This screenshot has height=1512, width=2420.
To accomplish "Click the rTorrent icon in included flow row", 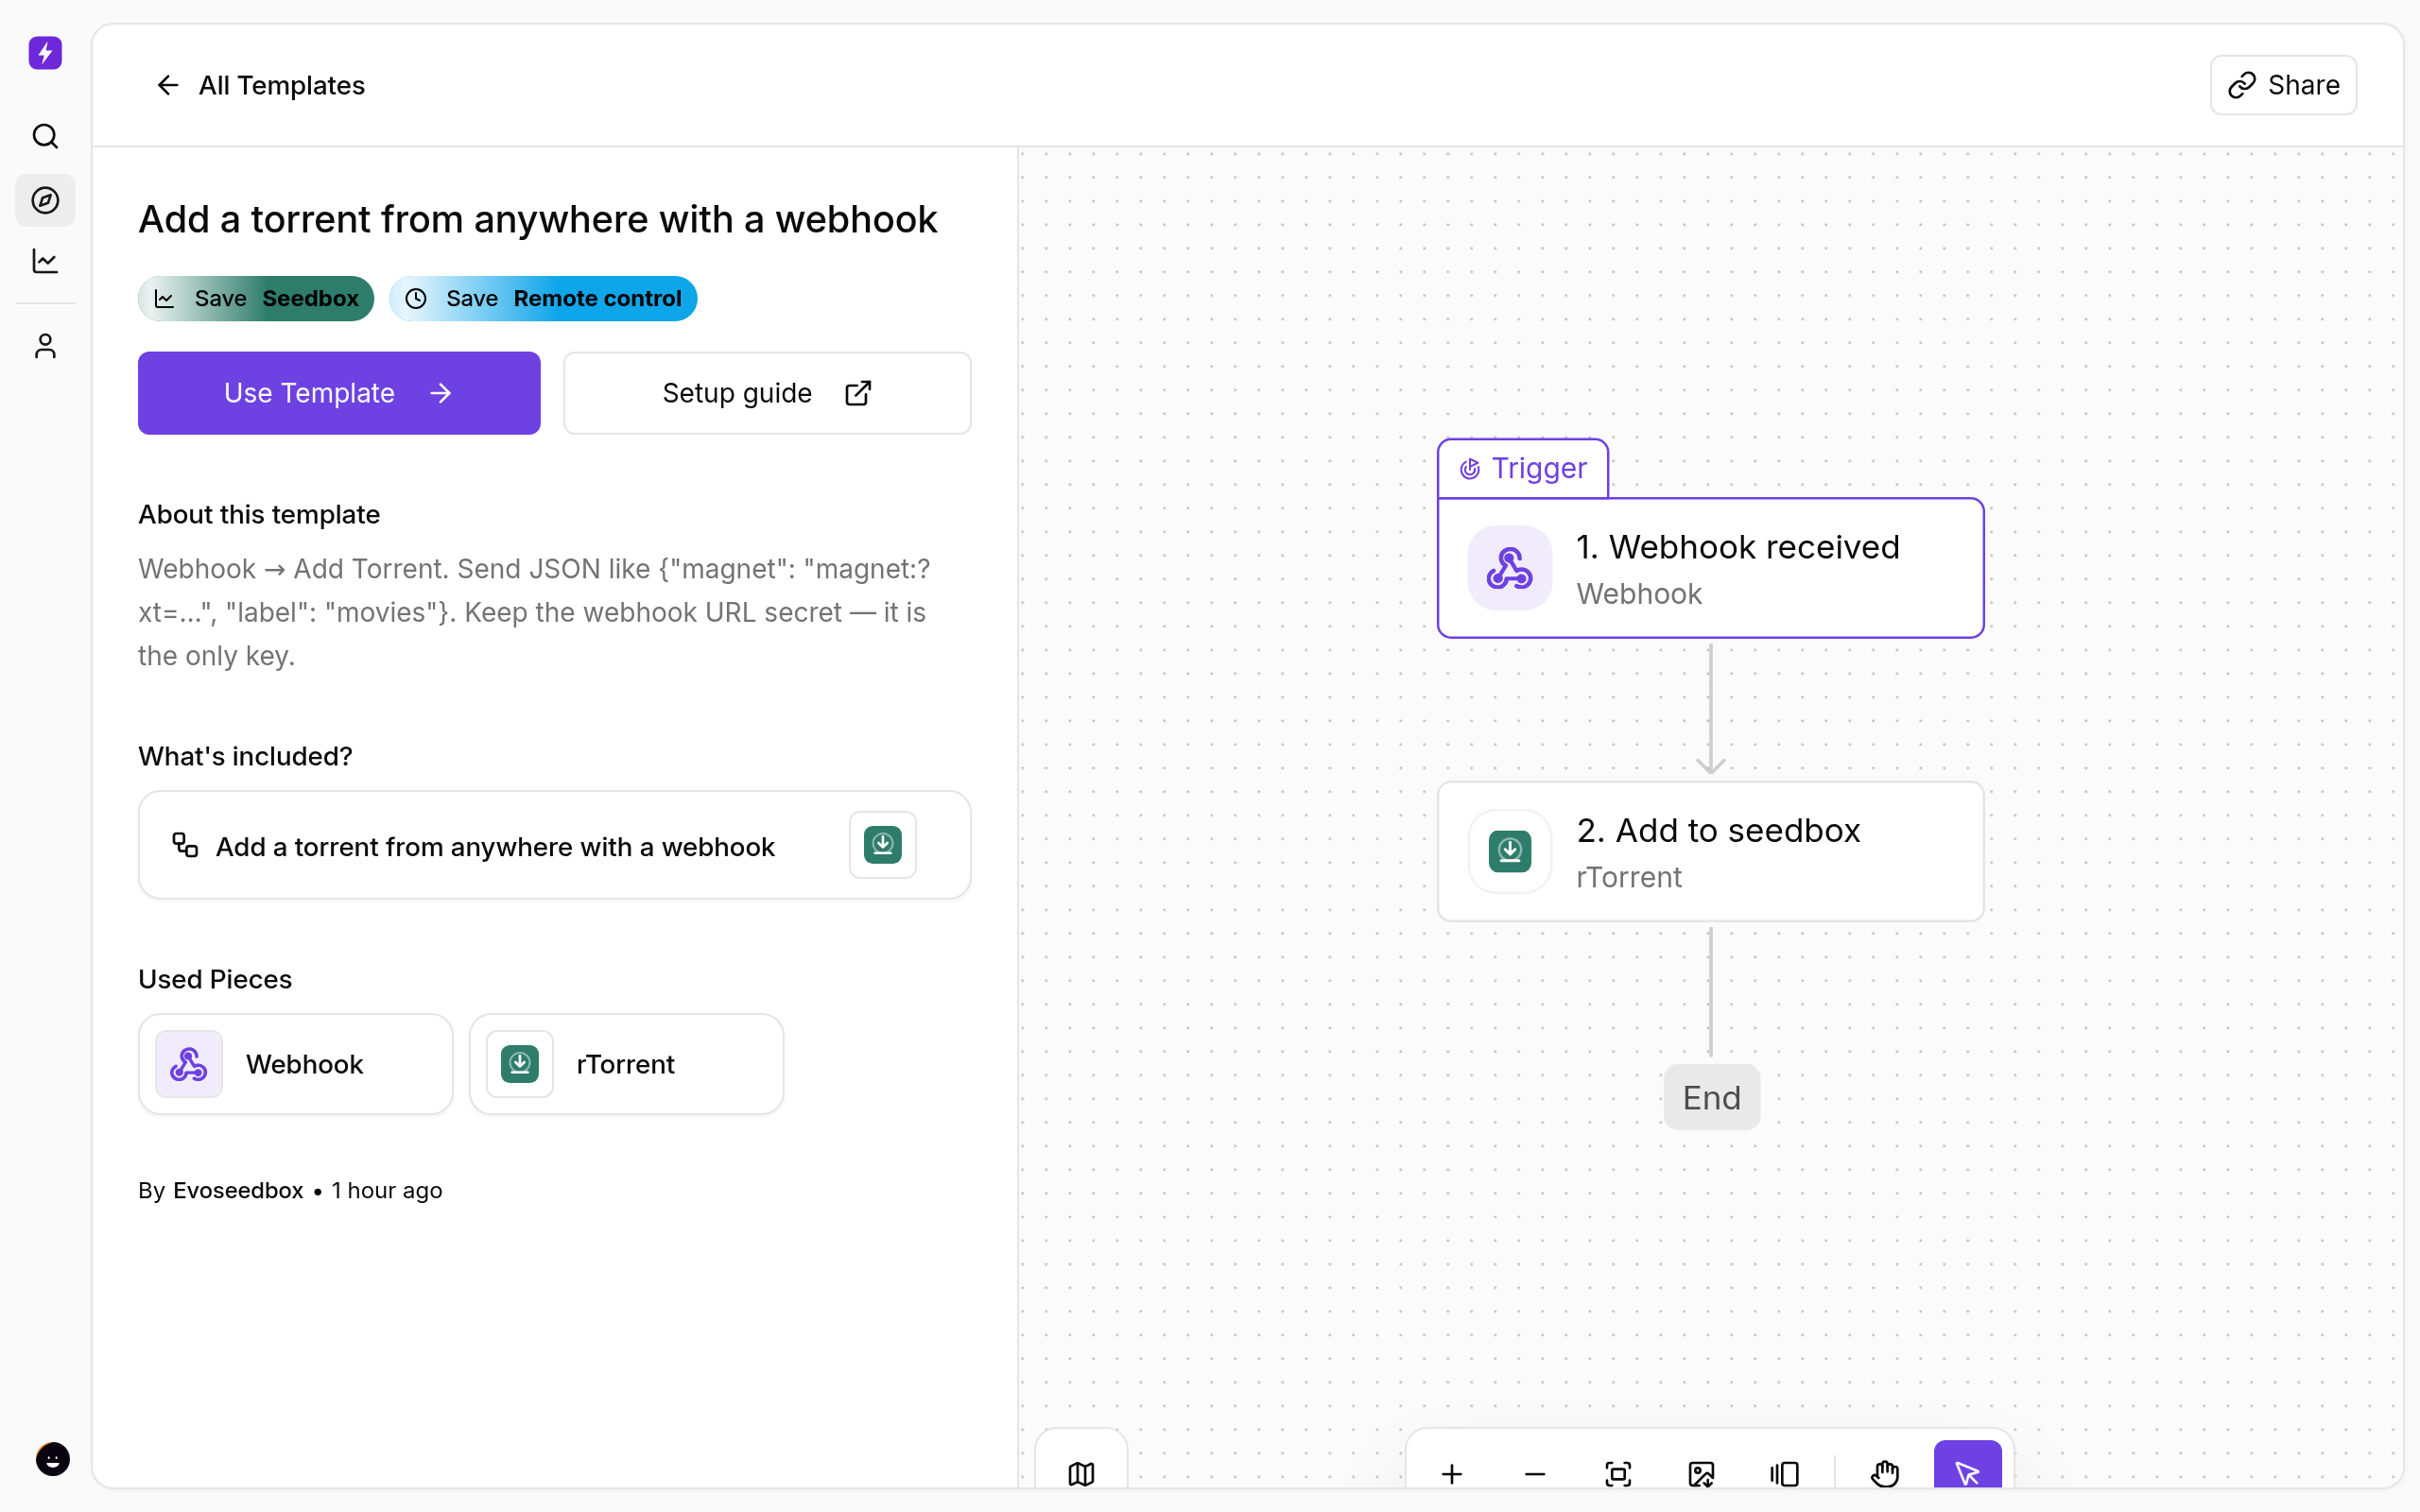I will (x=882, y=845).
